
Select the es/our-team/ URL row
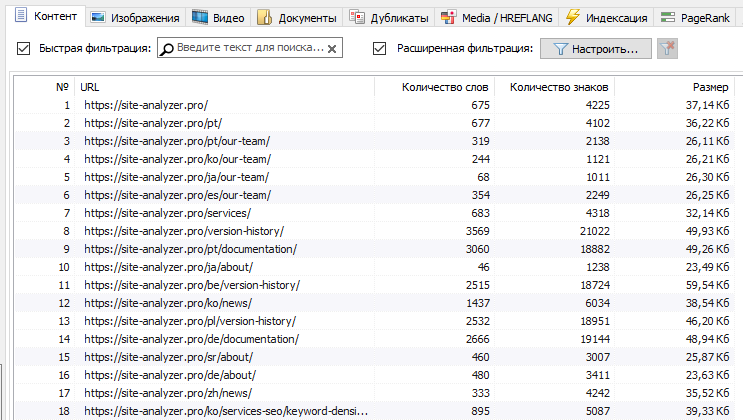(374, 195)
